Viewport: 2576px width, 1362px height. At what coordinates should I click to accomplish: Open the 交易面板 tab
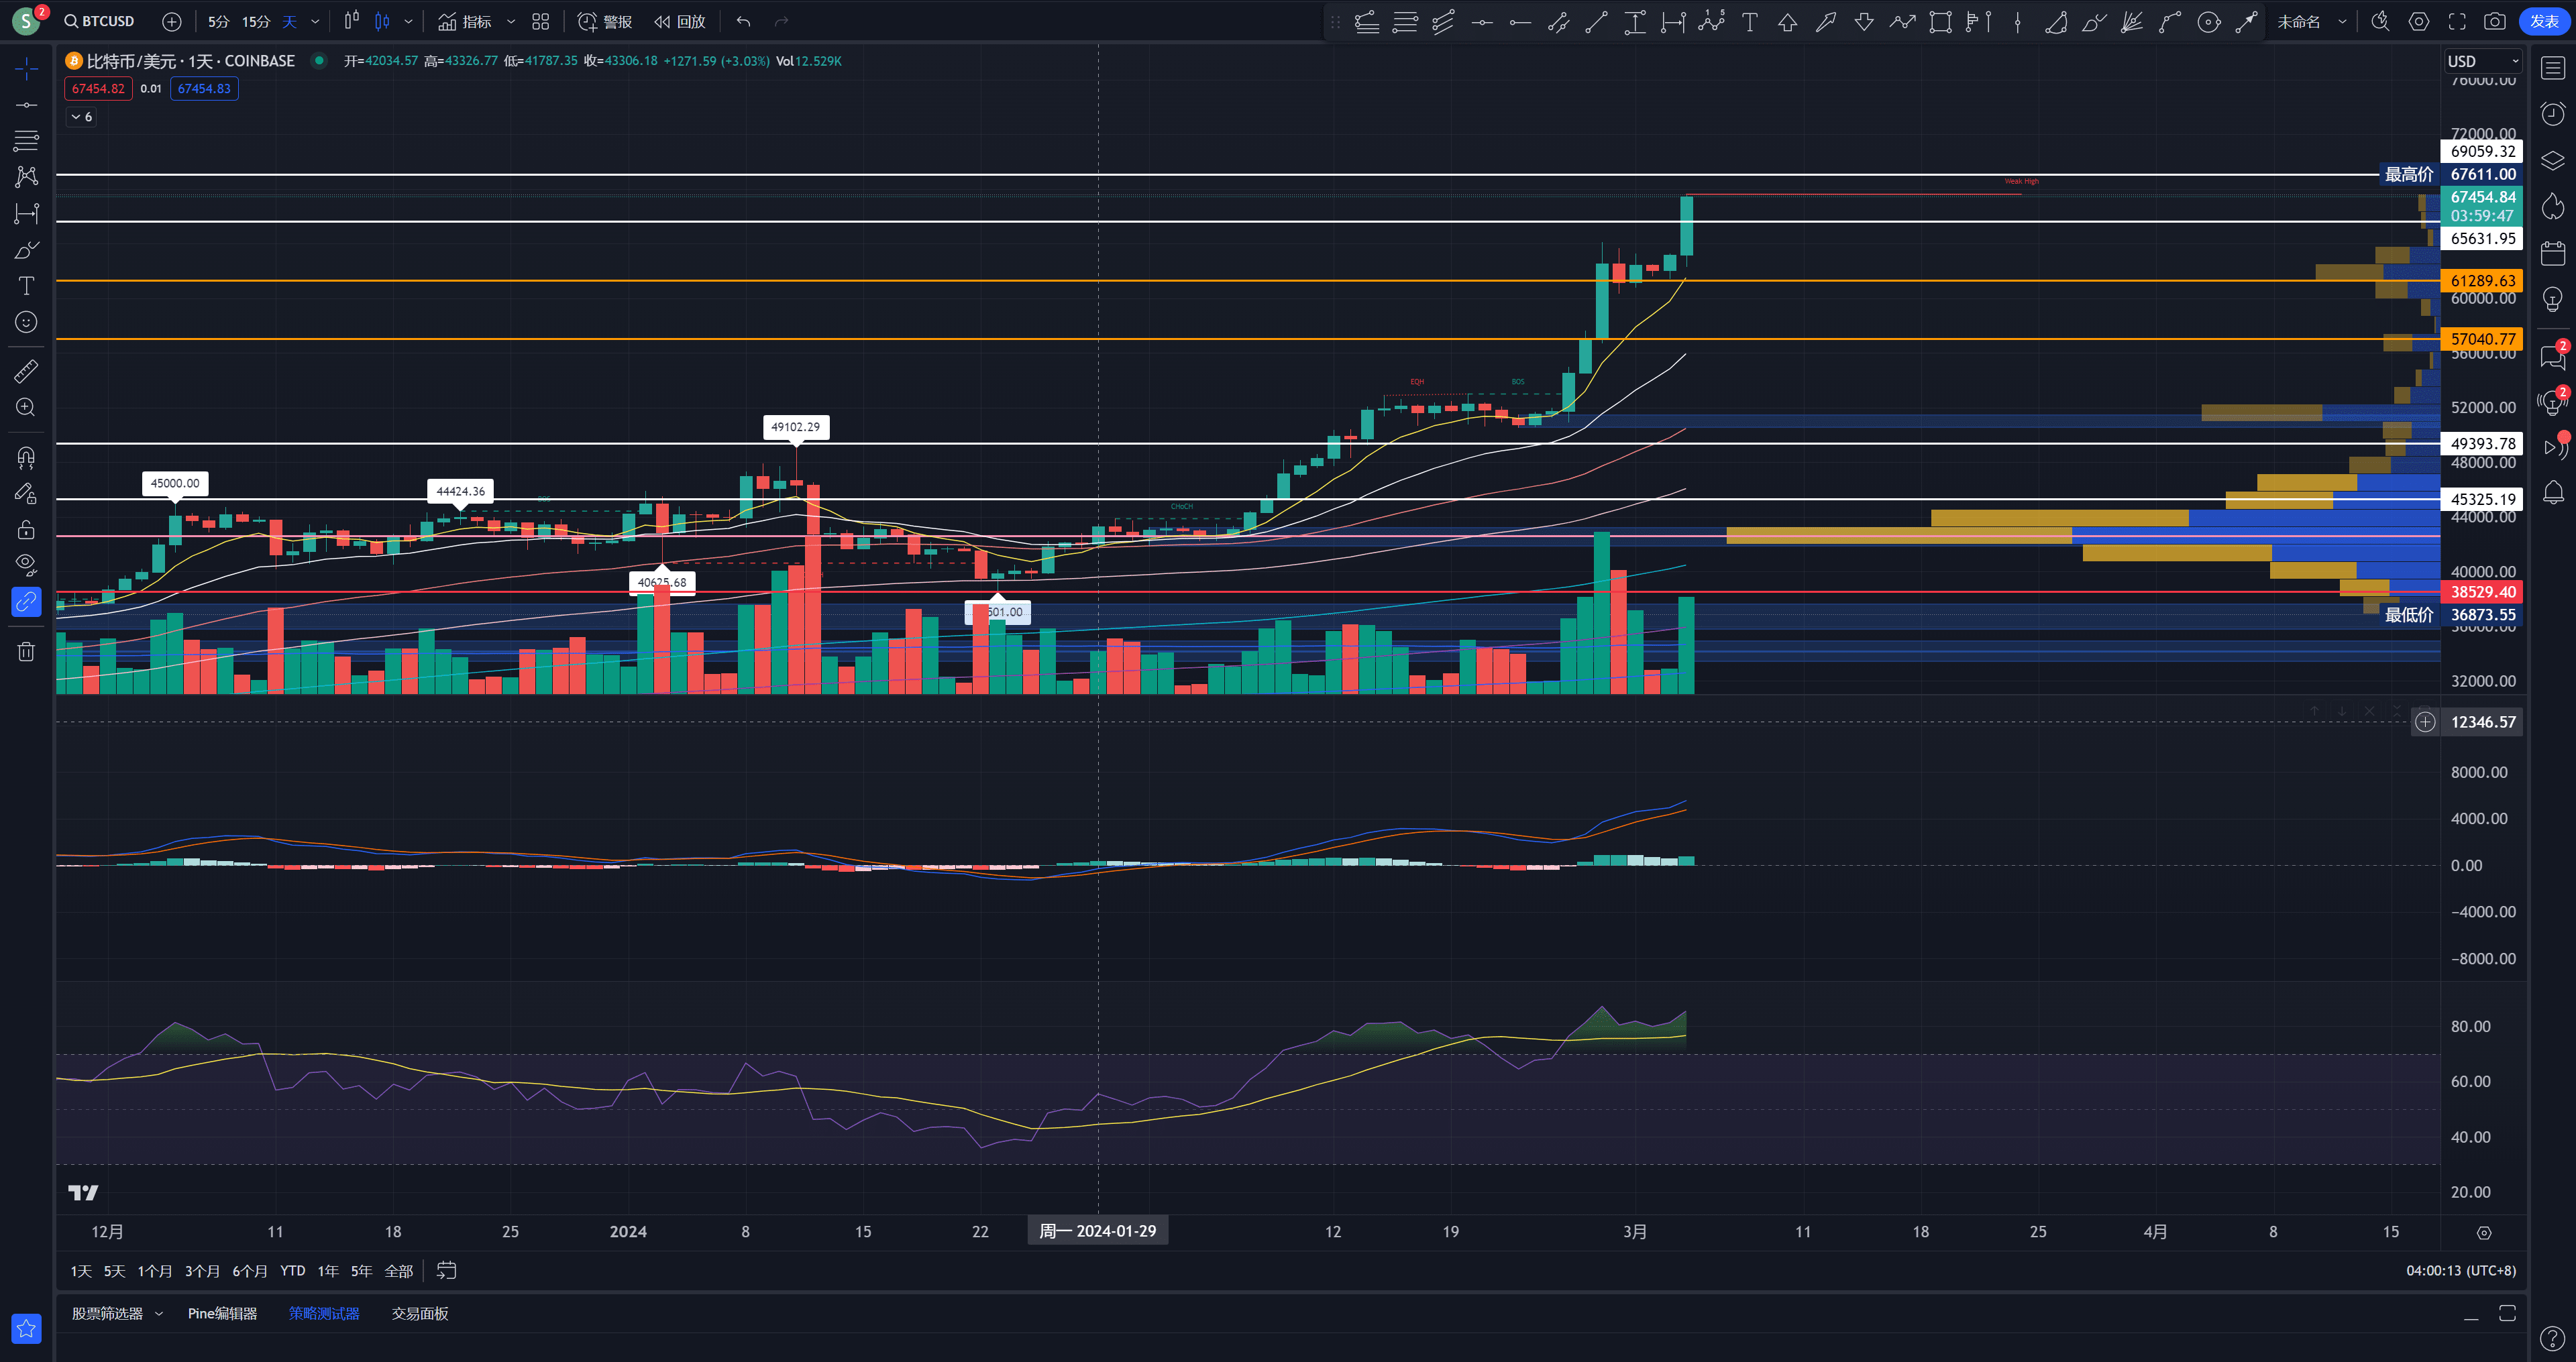point(419,1313)
